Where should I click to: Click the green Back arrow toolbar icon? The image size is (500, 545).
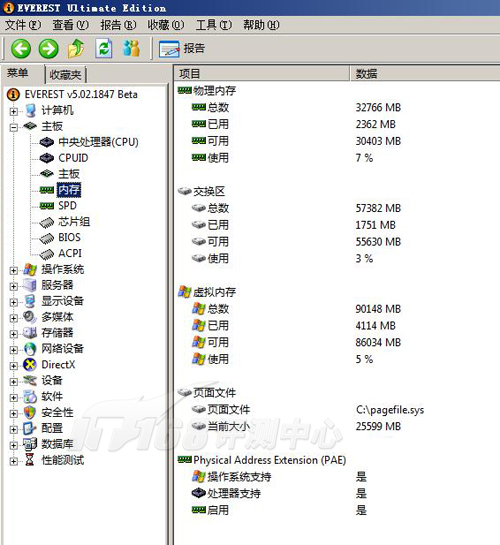click(x=21, y=48)
